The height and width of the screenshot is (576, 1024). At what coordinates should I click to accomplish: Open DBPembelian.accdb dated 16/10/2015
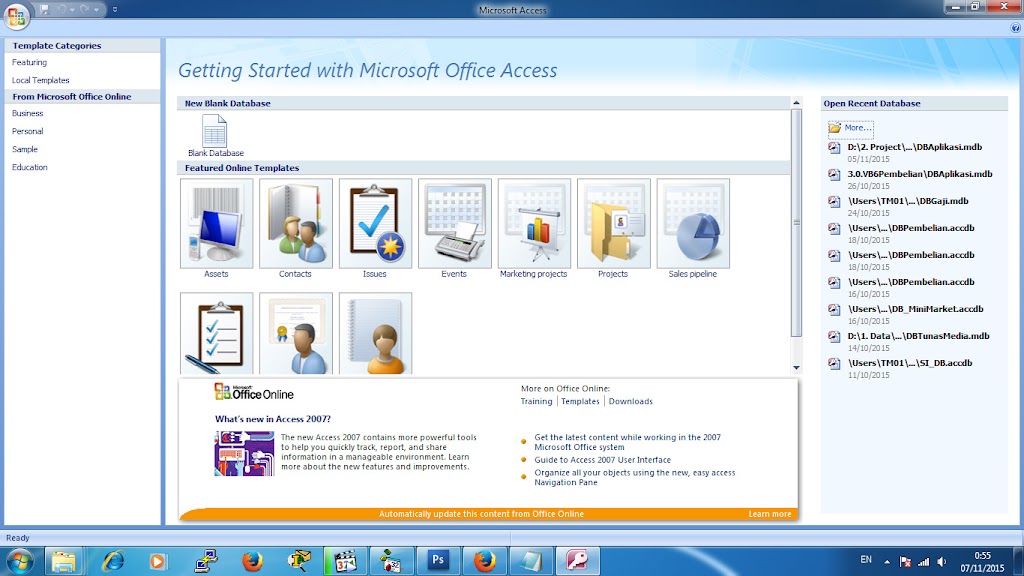[911, 282]
